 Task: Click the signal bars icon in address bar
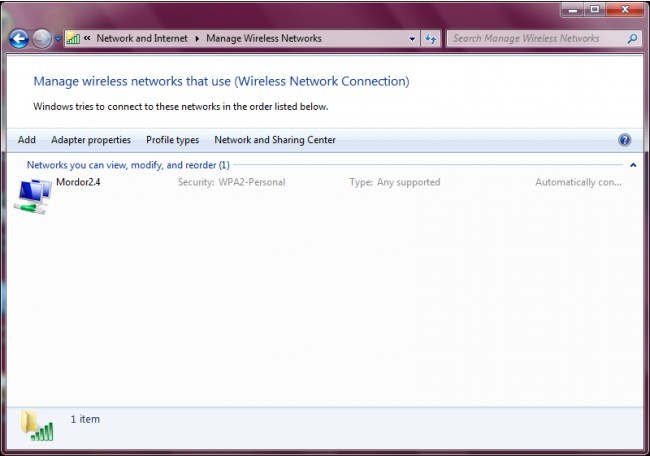73,39
